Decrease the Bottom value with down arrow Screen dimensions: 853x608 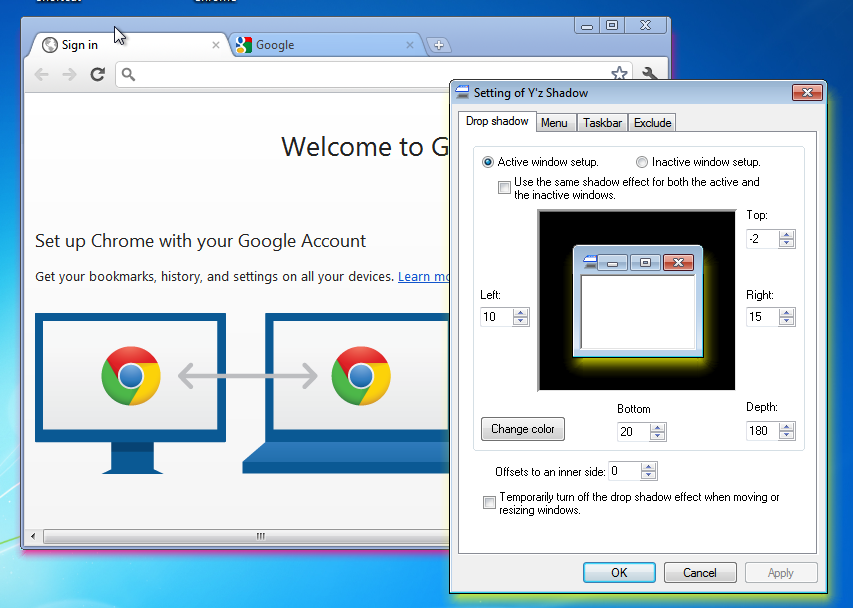point(658,436)
